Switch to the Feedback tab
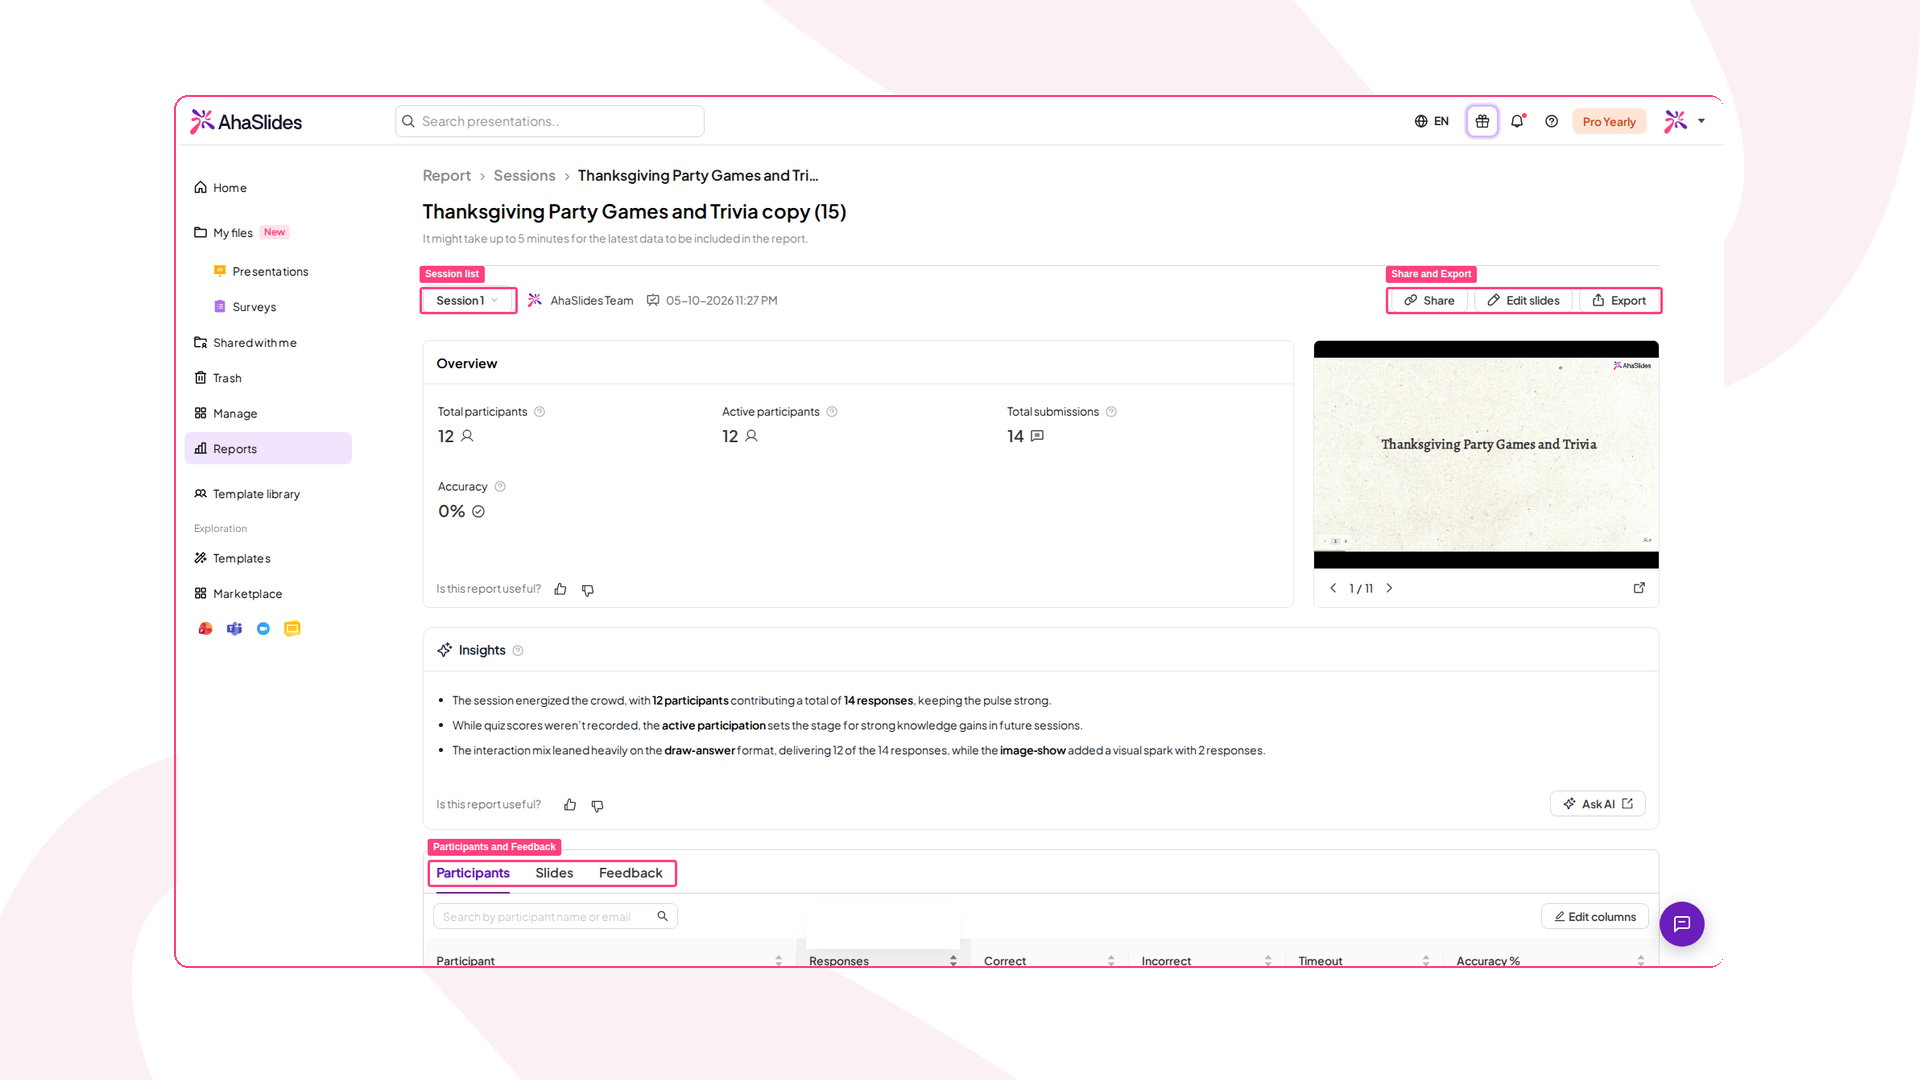Image resolution: width=1920 pixels, height=1080 pixels. tap(630, 873)
